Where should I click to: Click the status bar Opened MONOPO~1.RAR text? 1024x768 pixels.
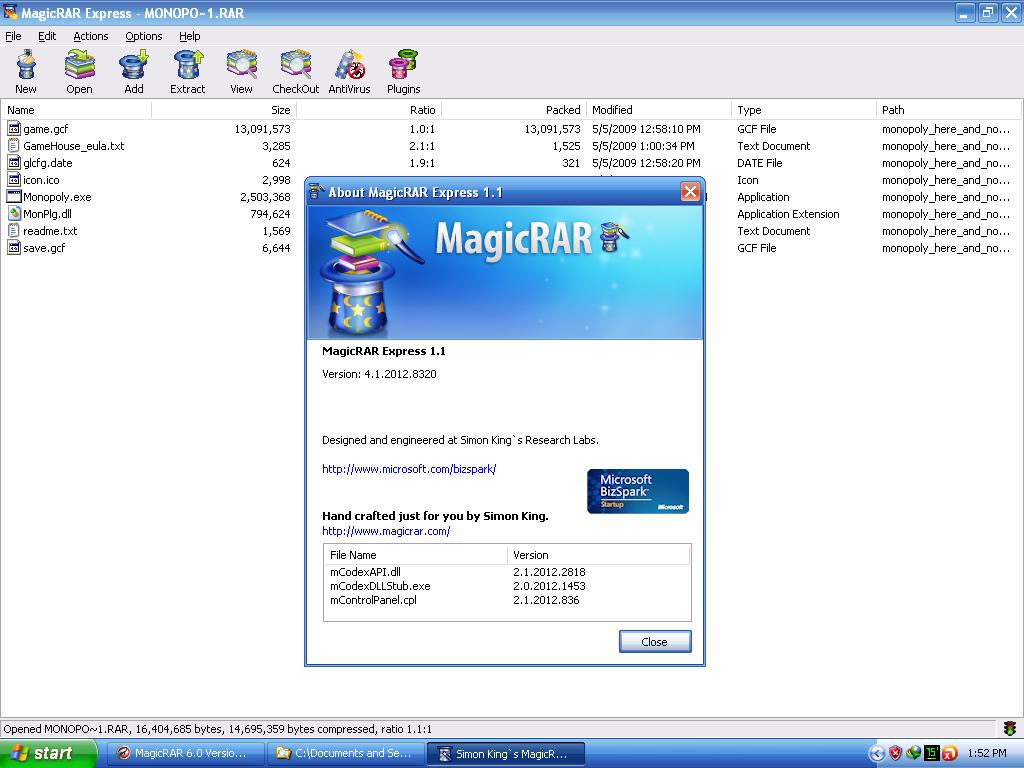coord(217,729)
